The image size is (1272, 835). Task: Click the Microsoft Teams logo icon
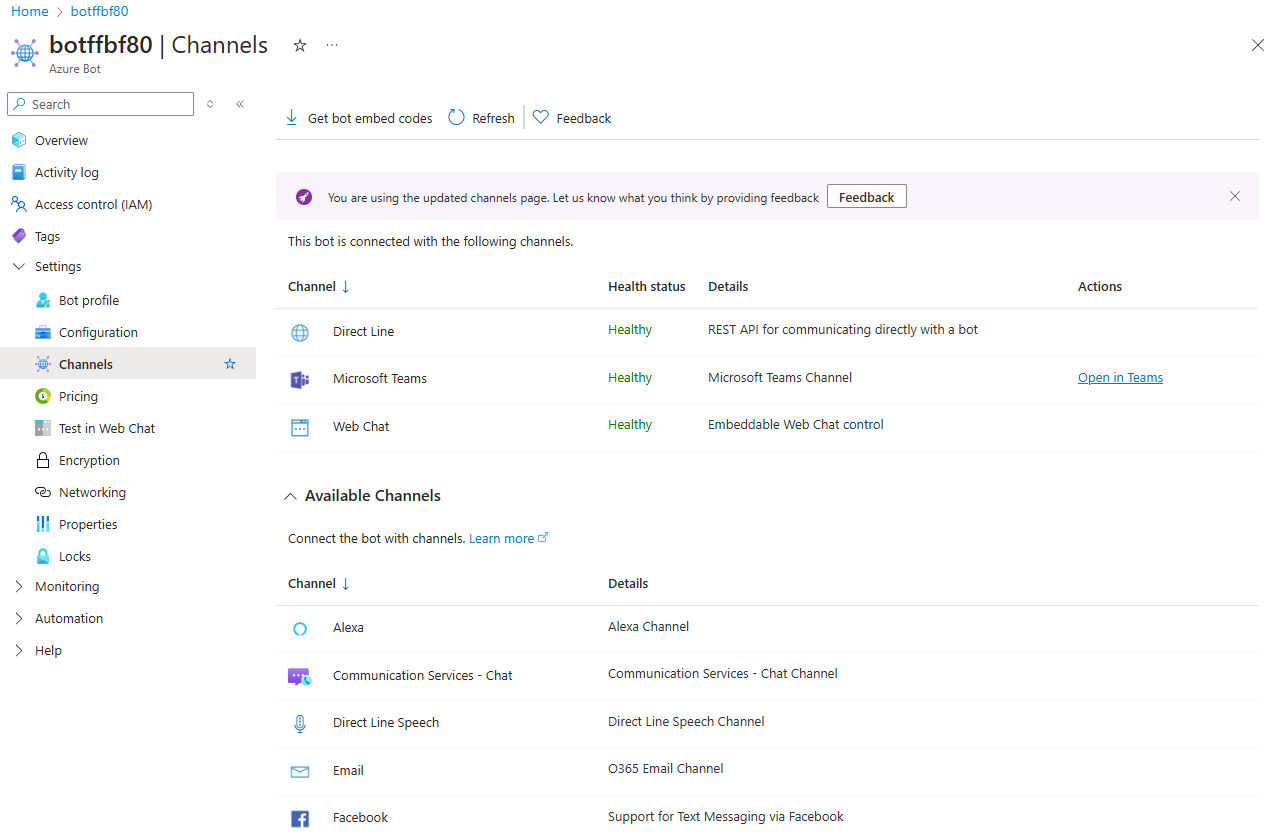(300, 380)
